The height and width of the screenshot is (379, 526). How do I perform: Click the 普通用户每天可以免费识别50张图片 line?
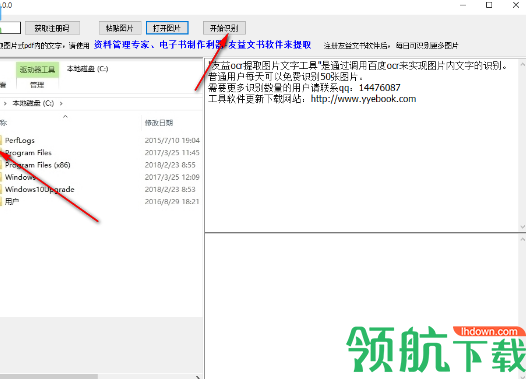point(285,77)
